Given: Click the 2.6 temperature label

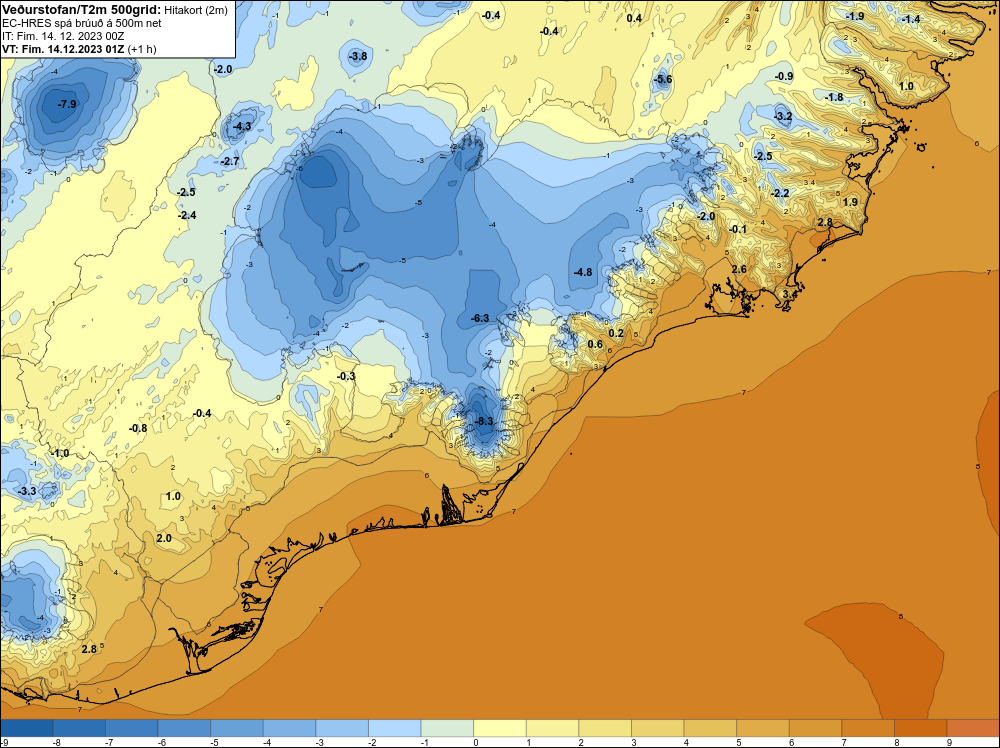Looking at the screenshot, I should [739, 269].
